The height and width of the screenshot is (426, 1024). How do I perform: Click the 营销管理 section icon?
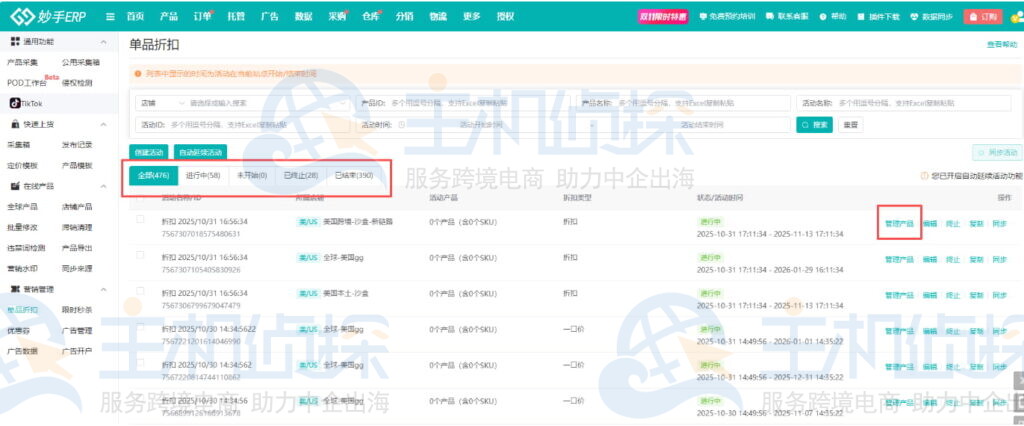pos(15,289)
